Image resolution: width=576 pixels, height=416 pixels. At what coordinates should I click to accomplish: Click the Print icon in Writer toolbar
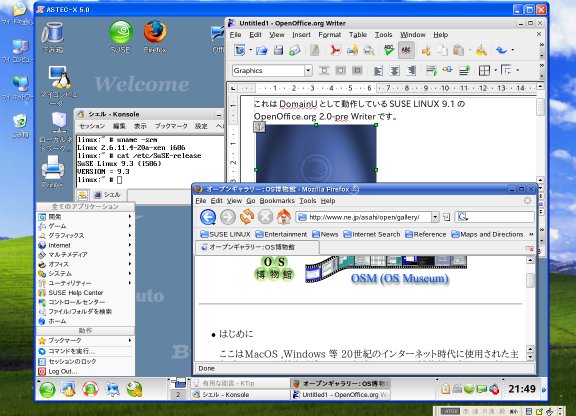click(x=352, y=50)
